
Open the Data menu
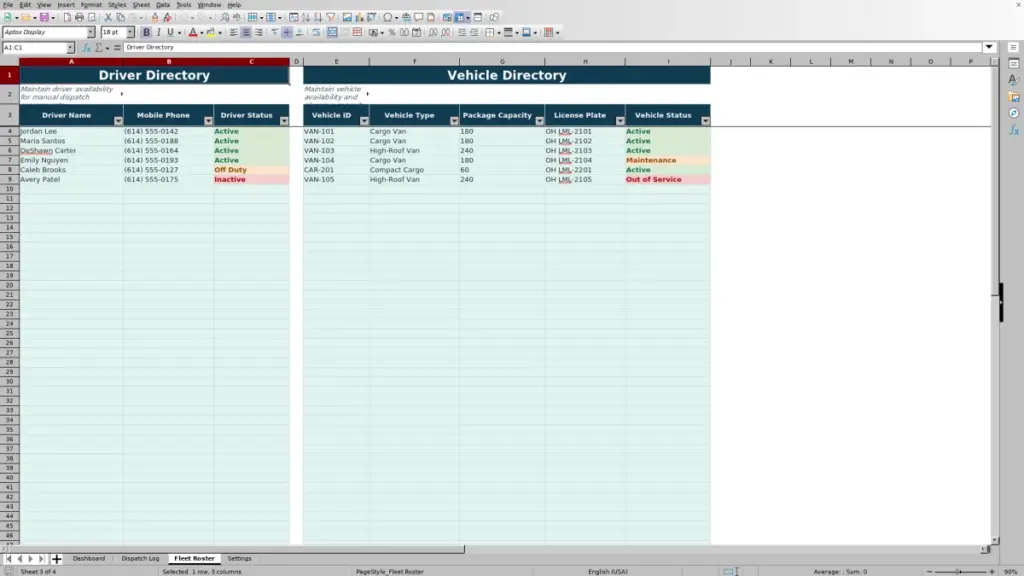[163, 5]
